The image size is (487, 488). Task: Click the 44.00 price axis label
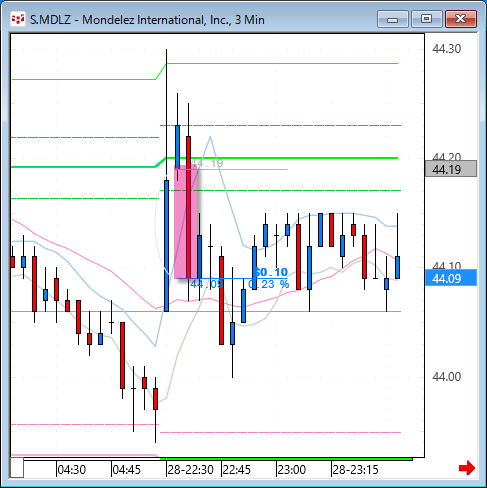click(446, 377)
